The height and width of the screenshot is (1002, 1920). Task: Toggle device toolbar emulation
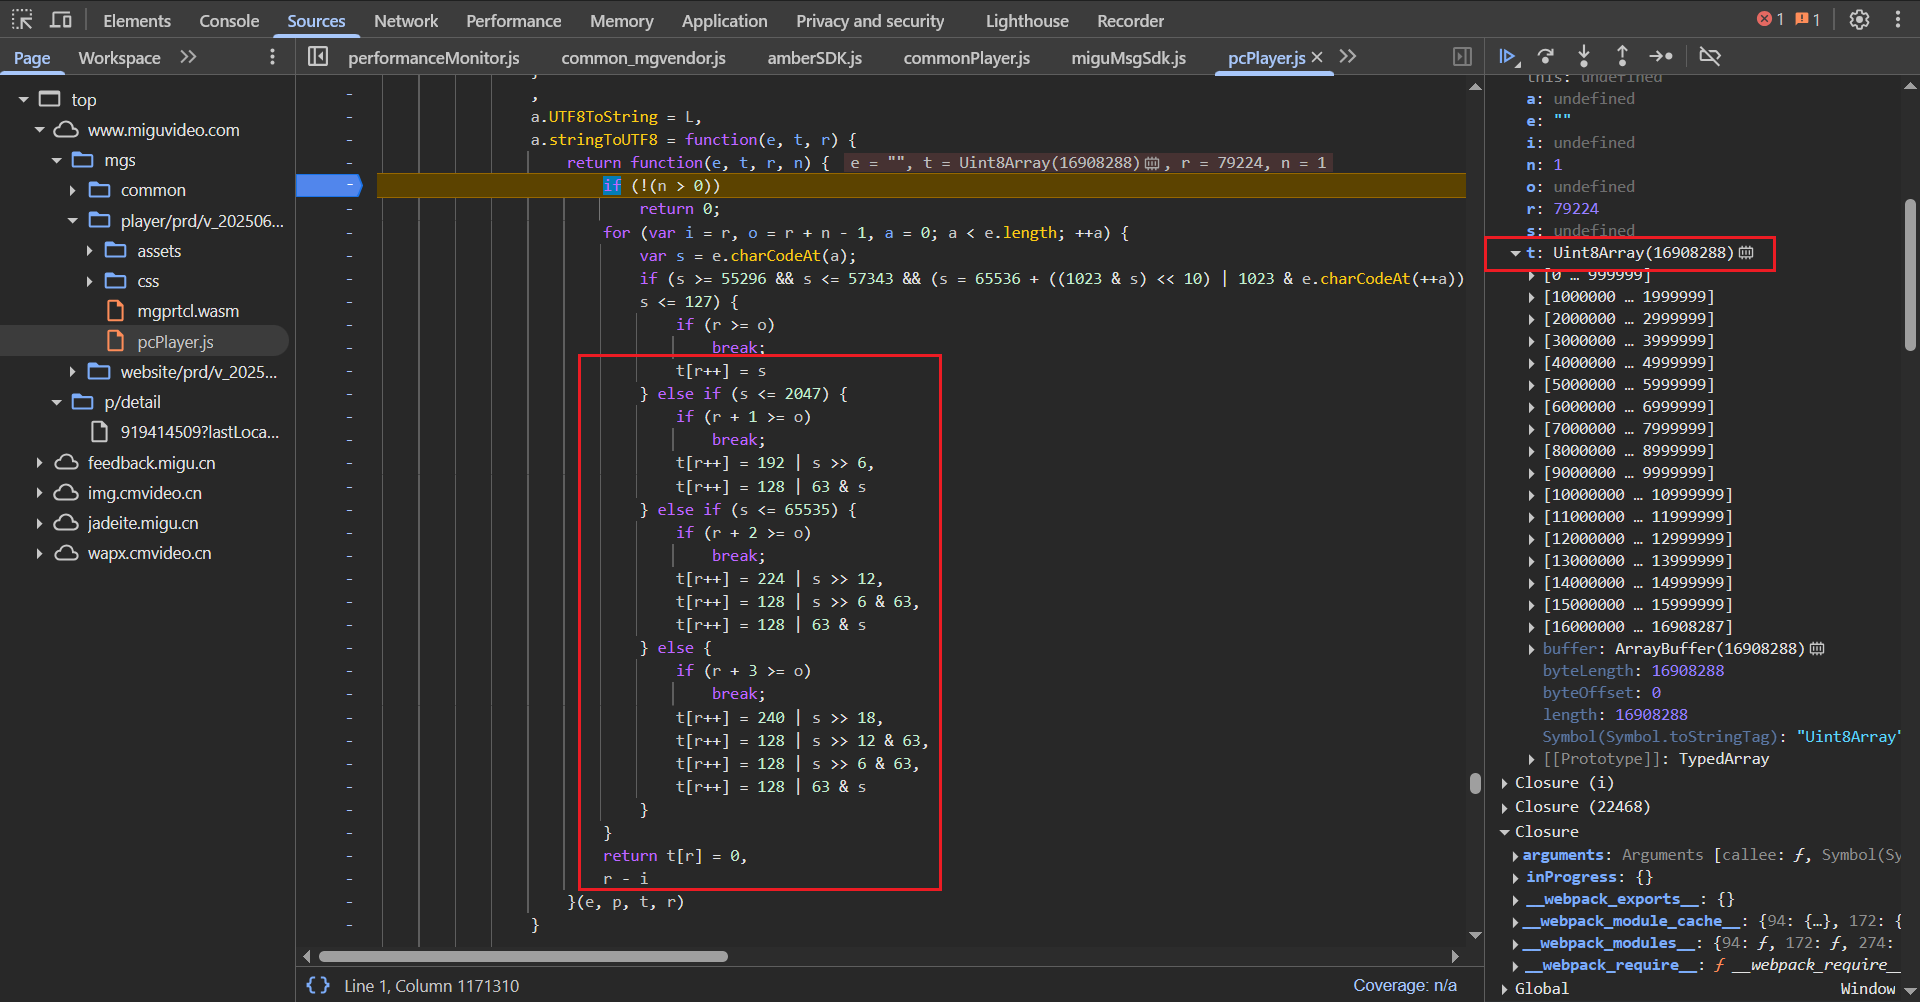pyautogui.click(x=61, y=20)
